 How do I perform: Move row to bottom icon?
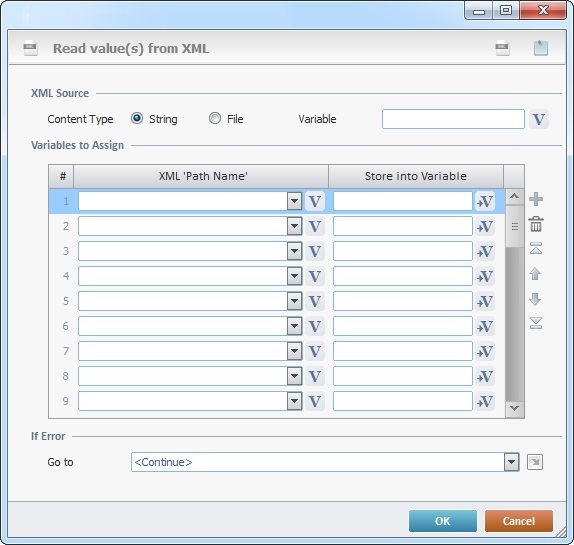[536, 323]
